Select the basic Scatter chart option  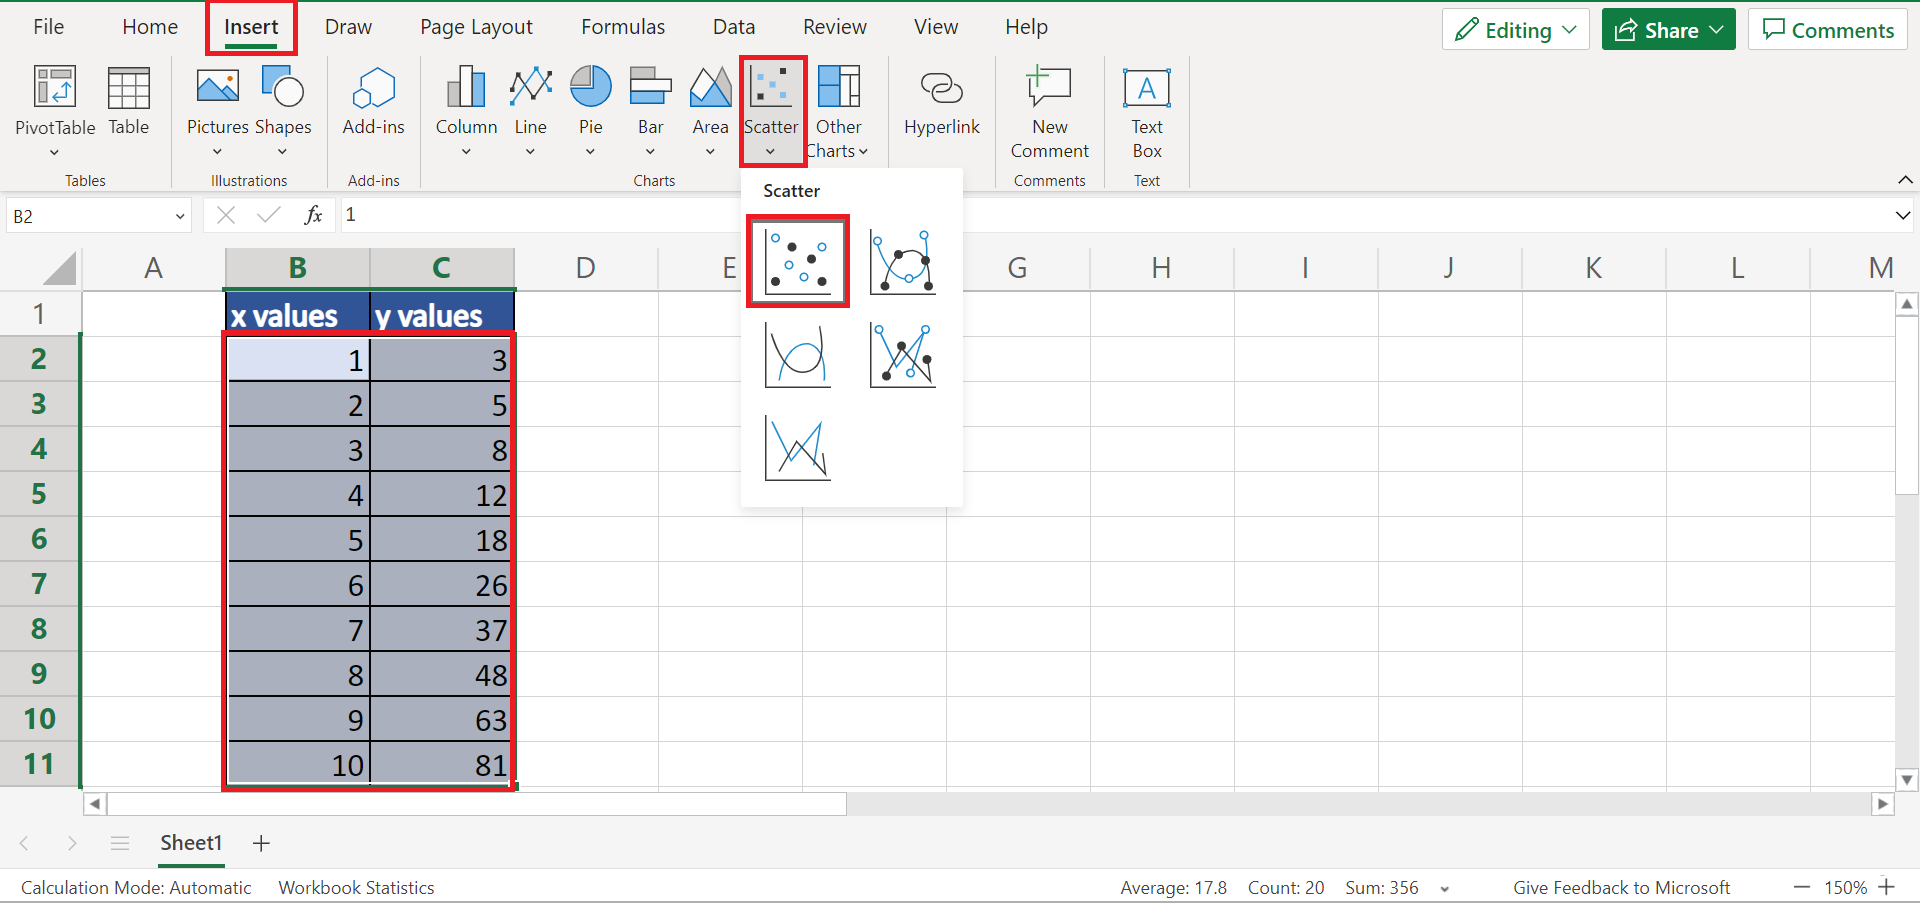[797, 261]
